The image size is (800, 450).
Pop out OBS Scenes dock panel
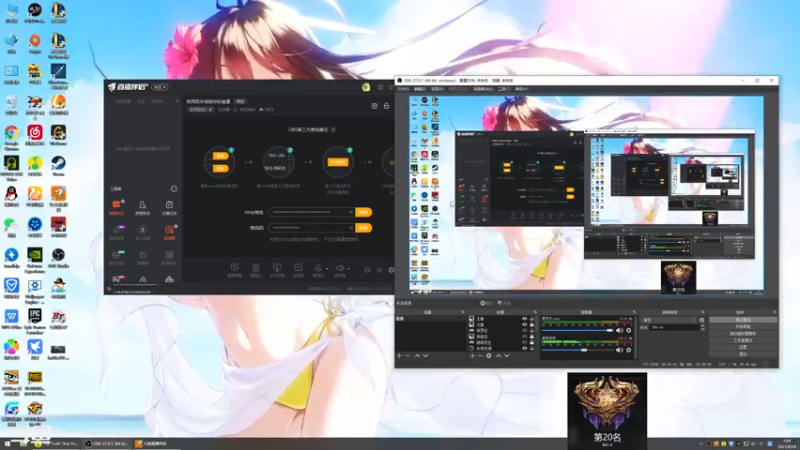463,312
